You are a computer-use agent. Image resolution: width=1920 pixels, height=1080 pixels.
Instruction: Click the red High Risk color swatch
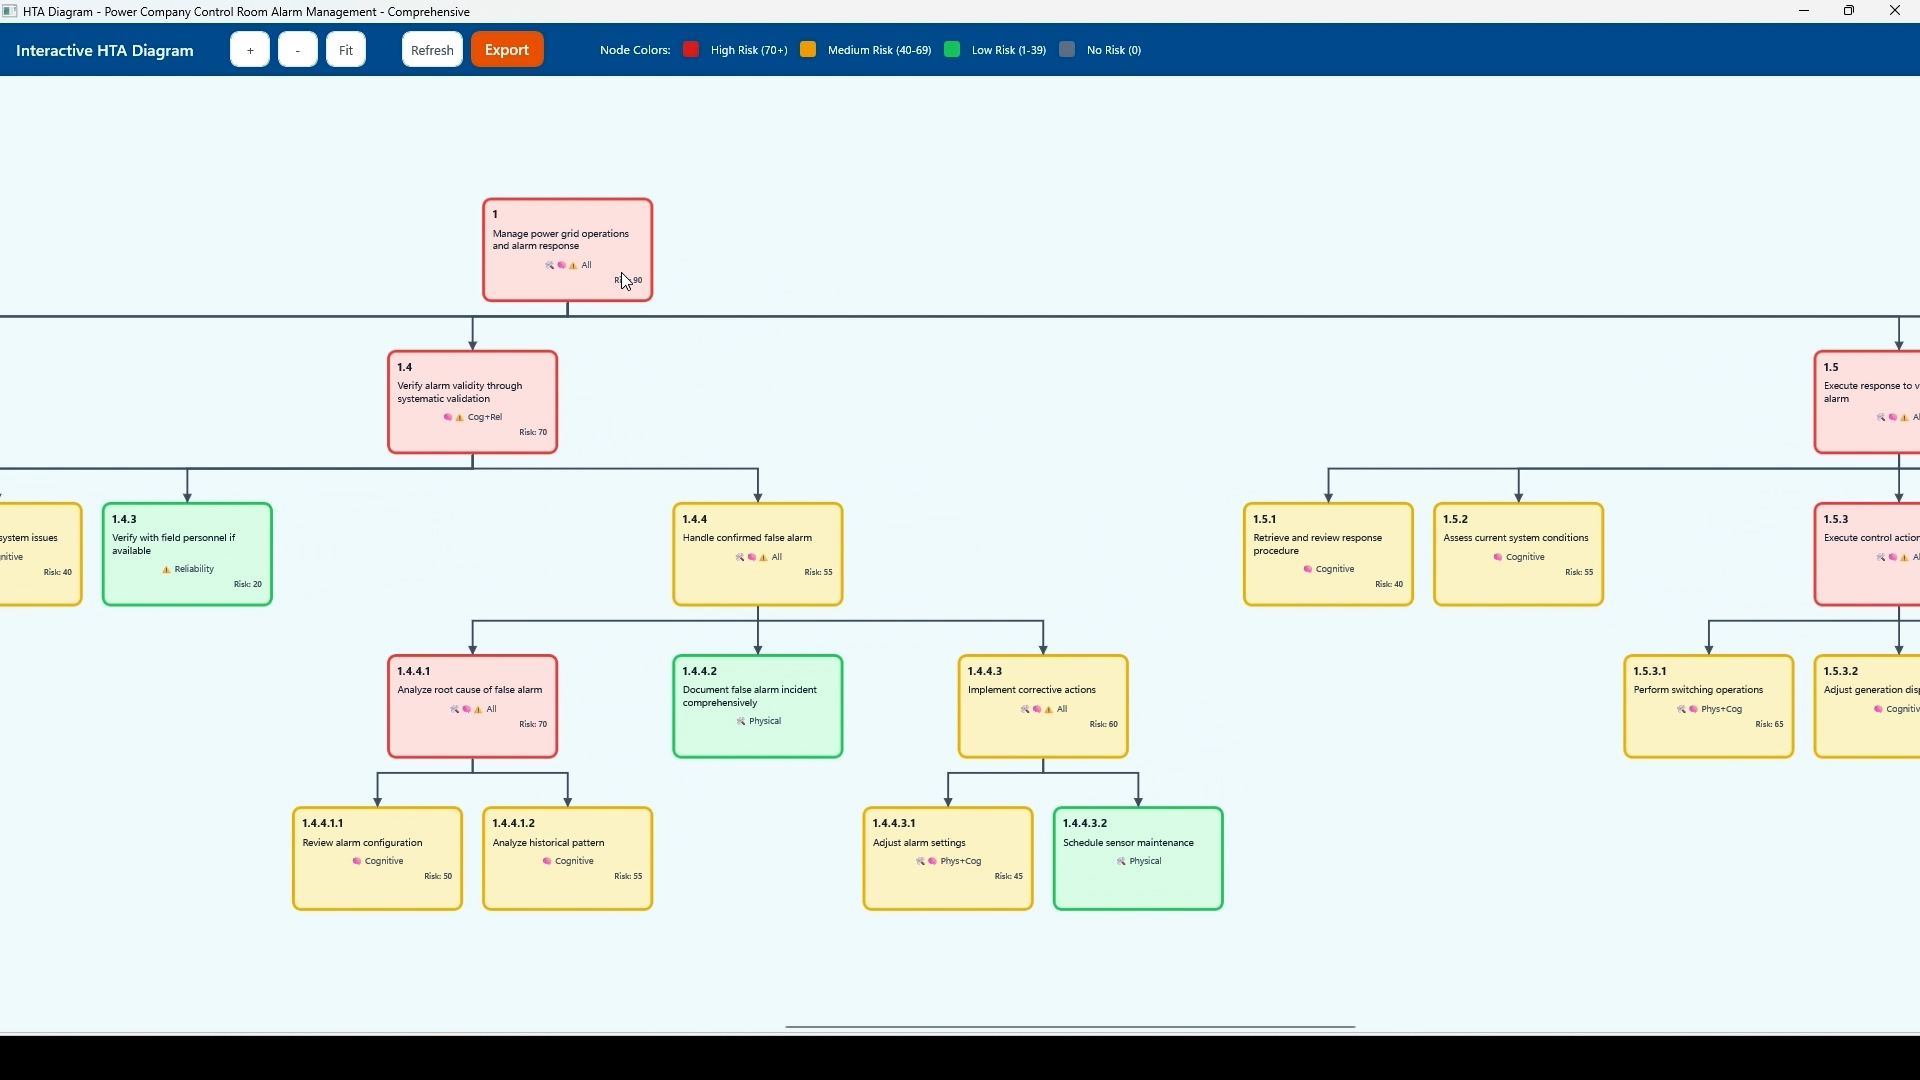[691, 50]
